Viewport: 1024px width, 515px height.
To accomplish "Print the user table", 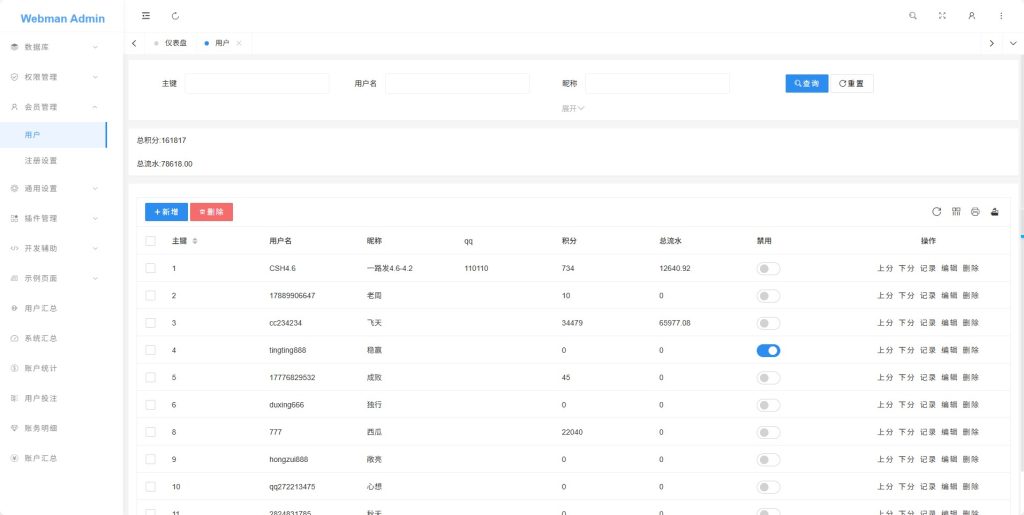I will (x=975, y=211).
